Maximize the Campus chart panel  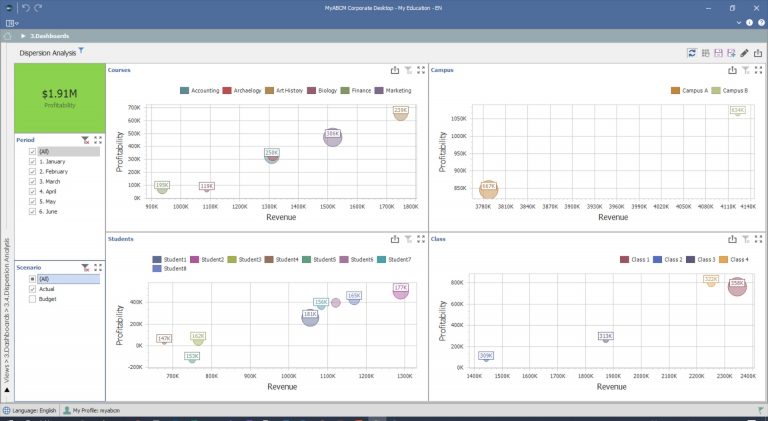click(759, 70)
